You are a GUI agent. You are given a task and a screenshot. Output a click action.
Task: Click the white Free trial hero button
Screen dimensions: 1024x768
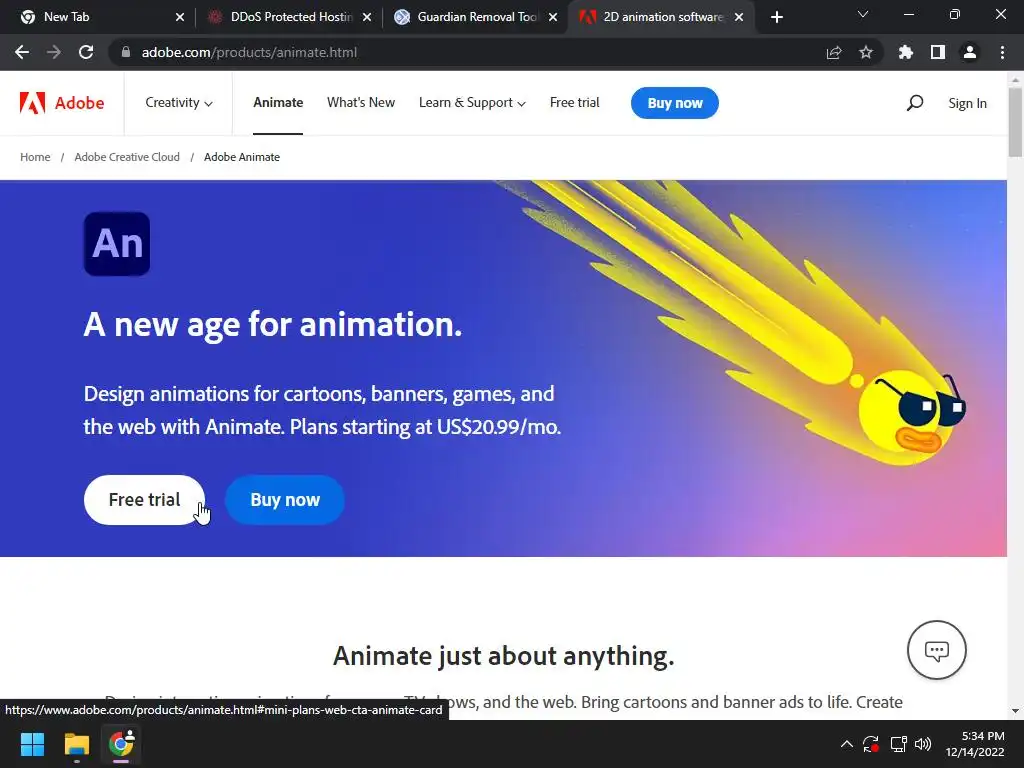[144, 500]
